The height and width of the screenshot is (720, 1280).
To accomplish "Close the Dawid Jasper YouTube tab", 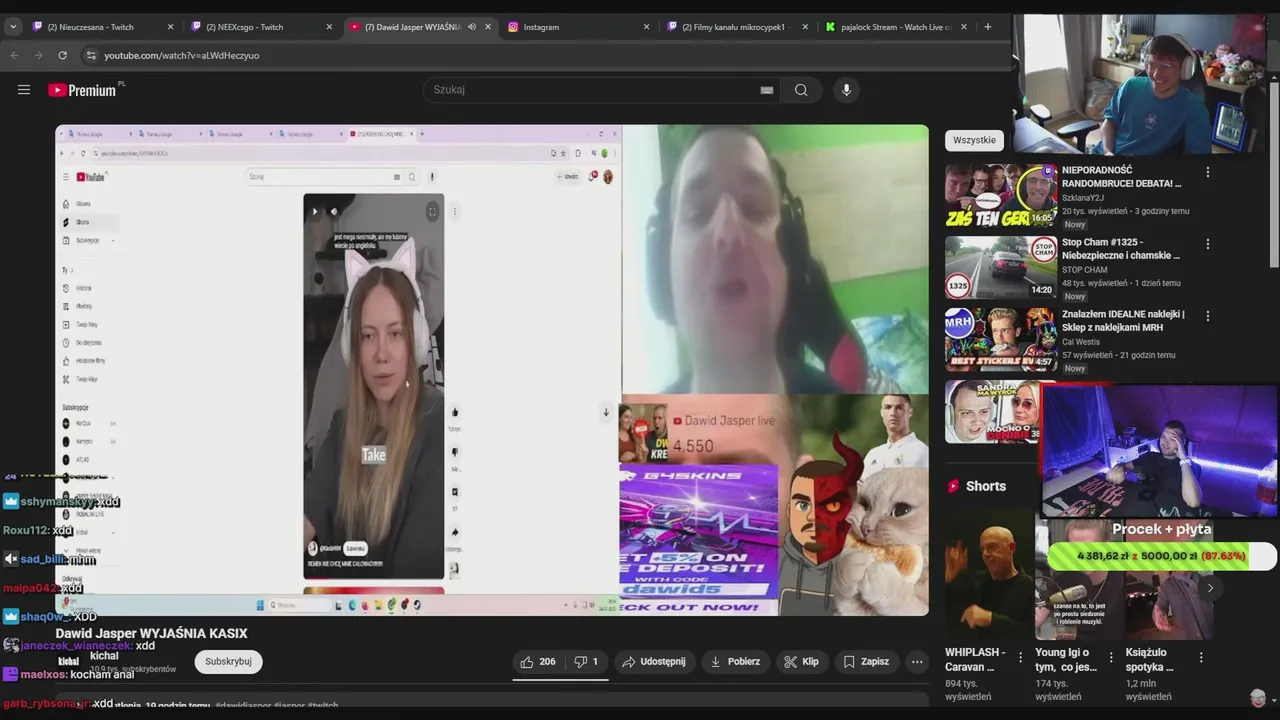I will [488, 27].
